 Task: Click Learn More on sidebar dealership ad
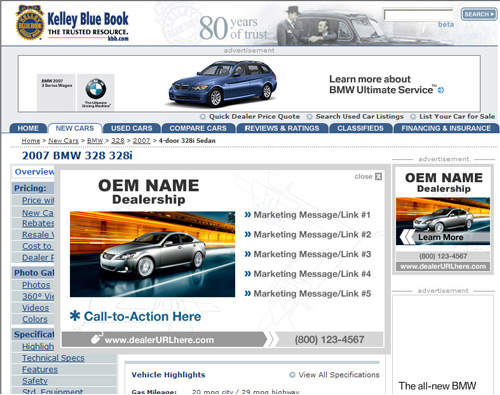tap(441, 237)
